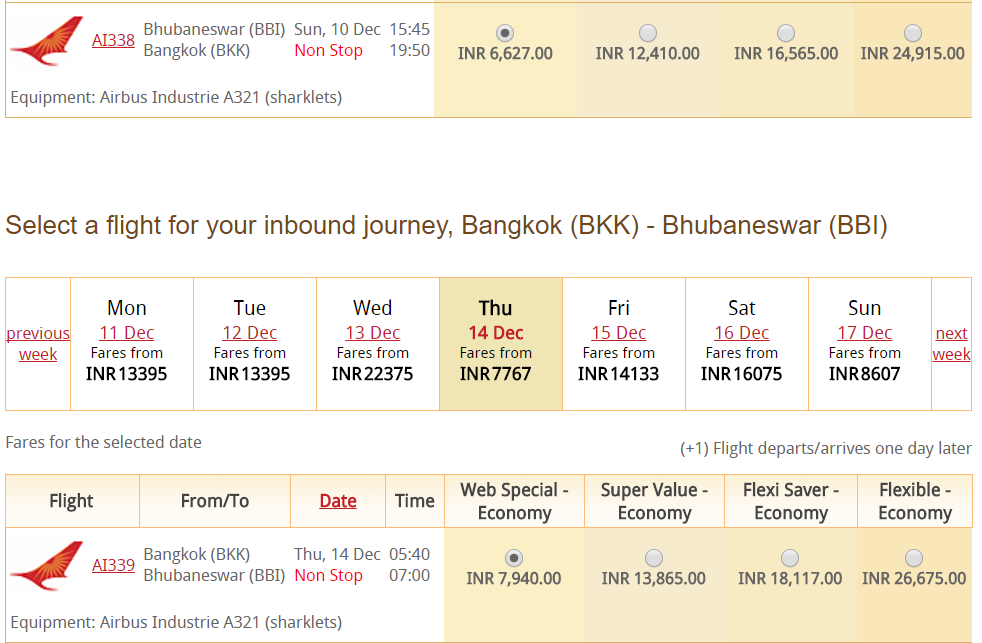Select the INR 6,627.00 outbound fare radio
The image size is (982, 643).
[x=505, y=31]
